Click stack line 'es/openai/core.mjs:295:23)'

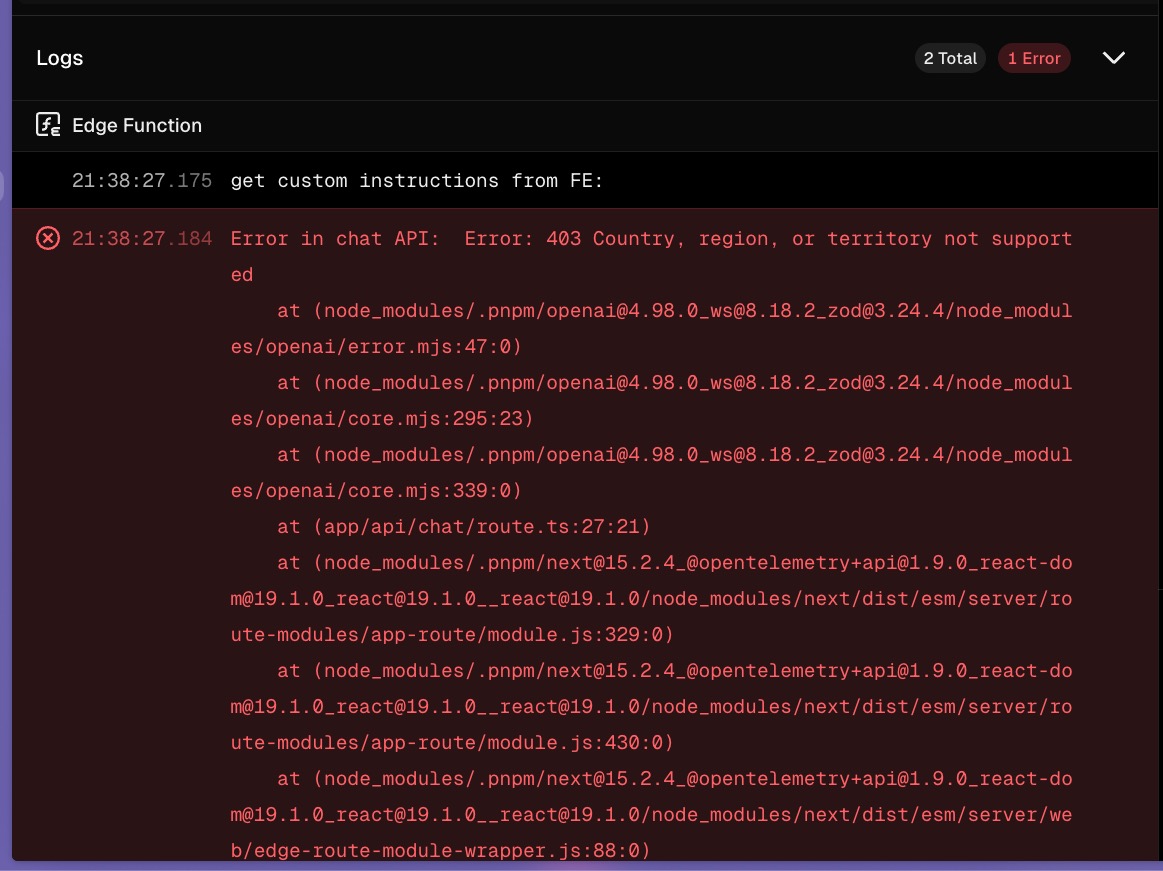pyautogui.click(x=381, y=418)
